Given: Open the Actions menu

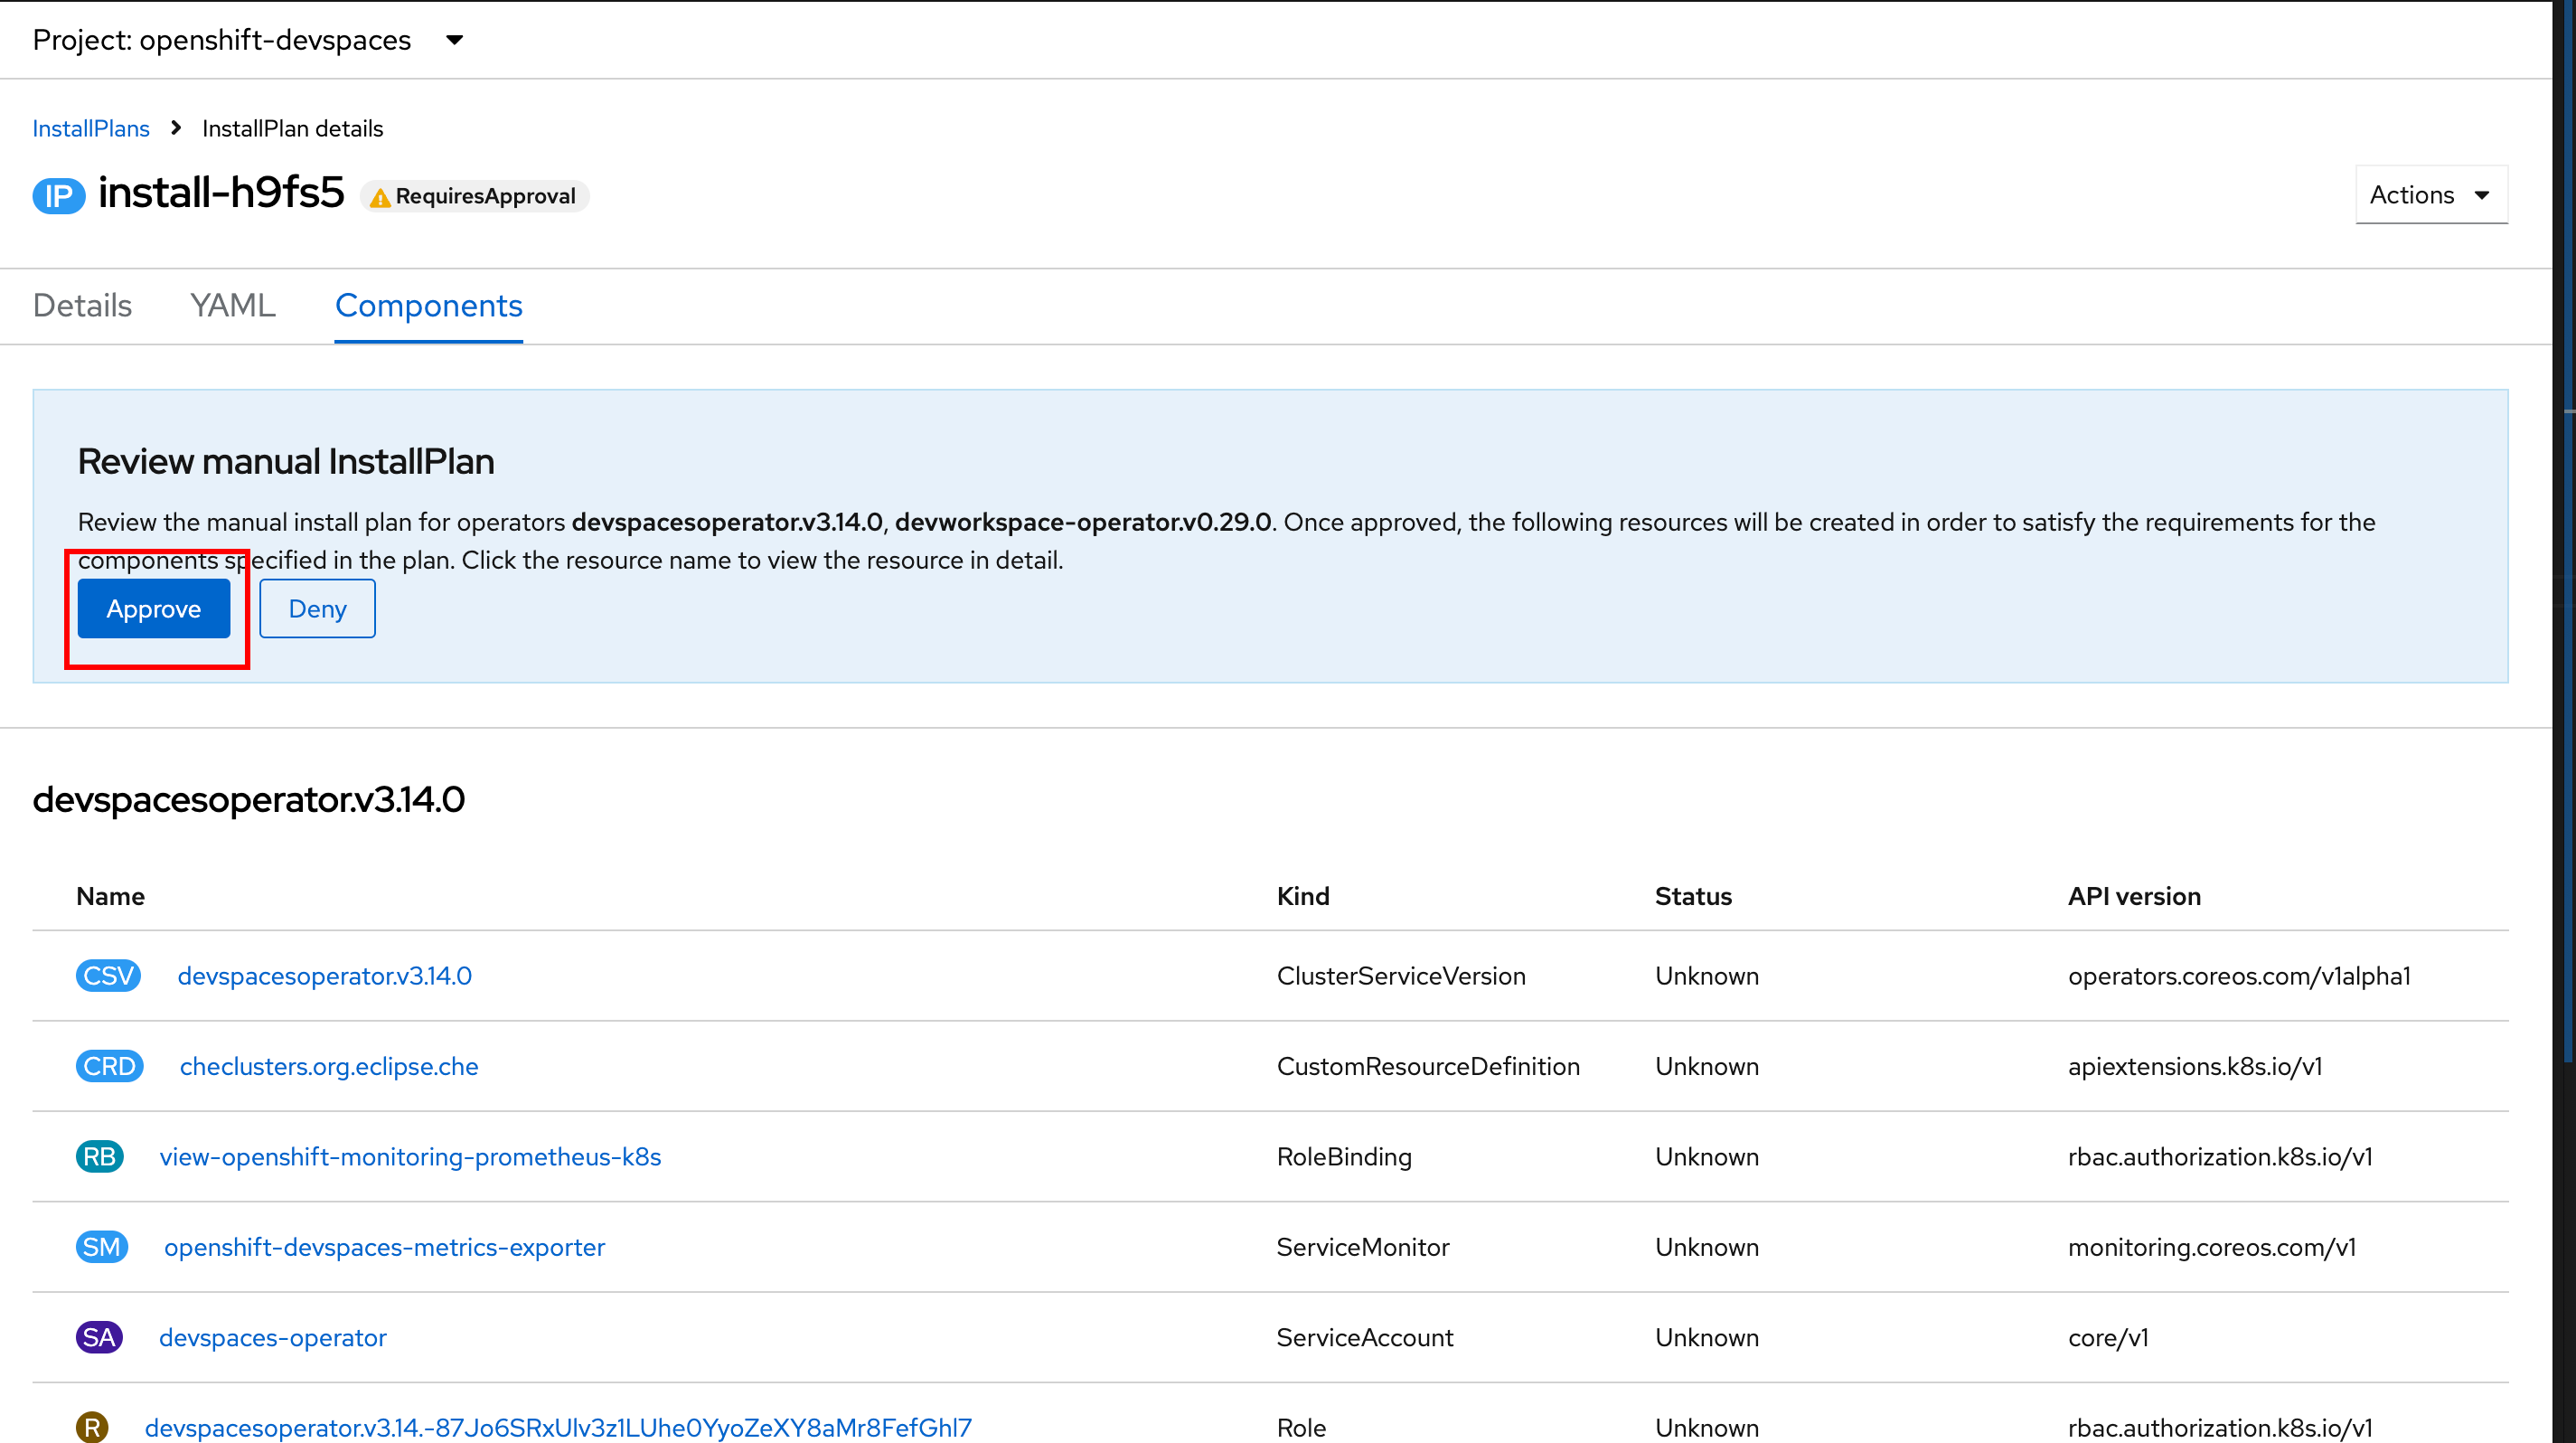Looking at the screenshot, I should [2430, 195].
